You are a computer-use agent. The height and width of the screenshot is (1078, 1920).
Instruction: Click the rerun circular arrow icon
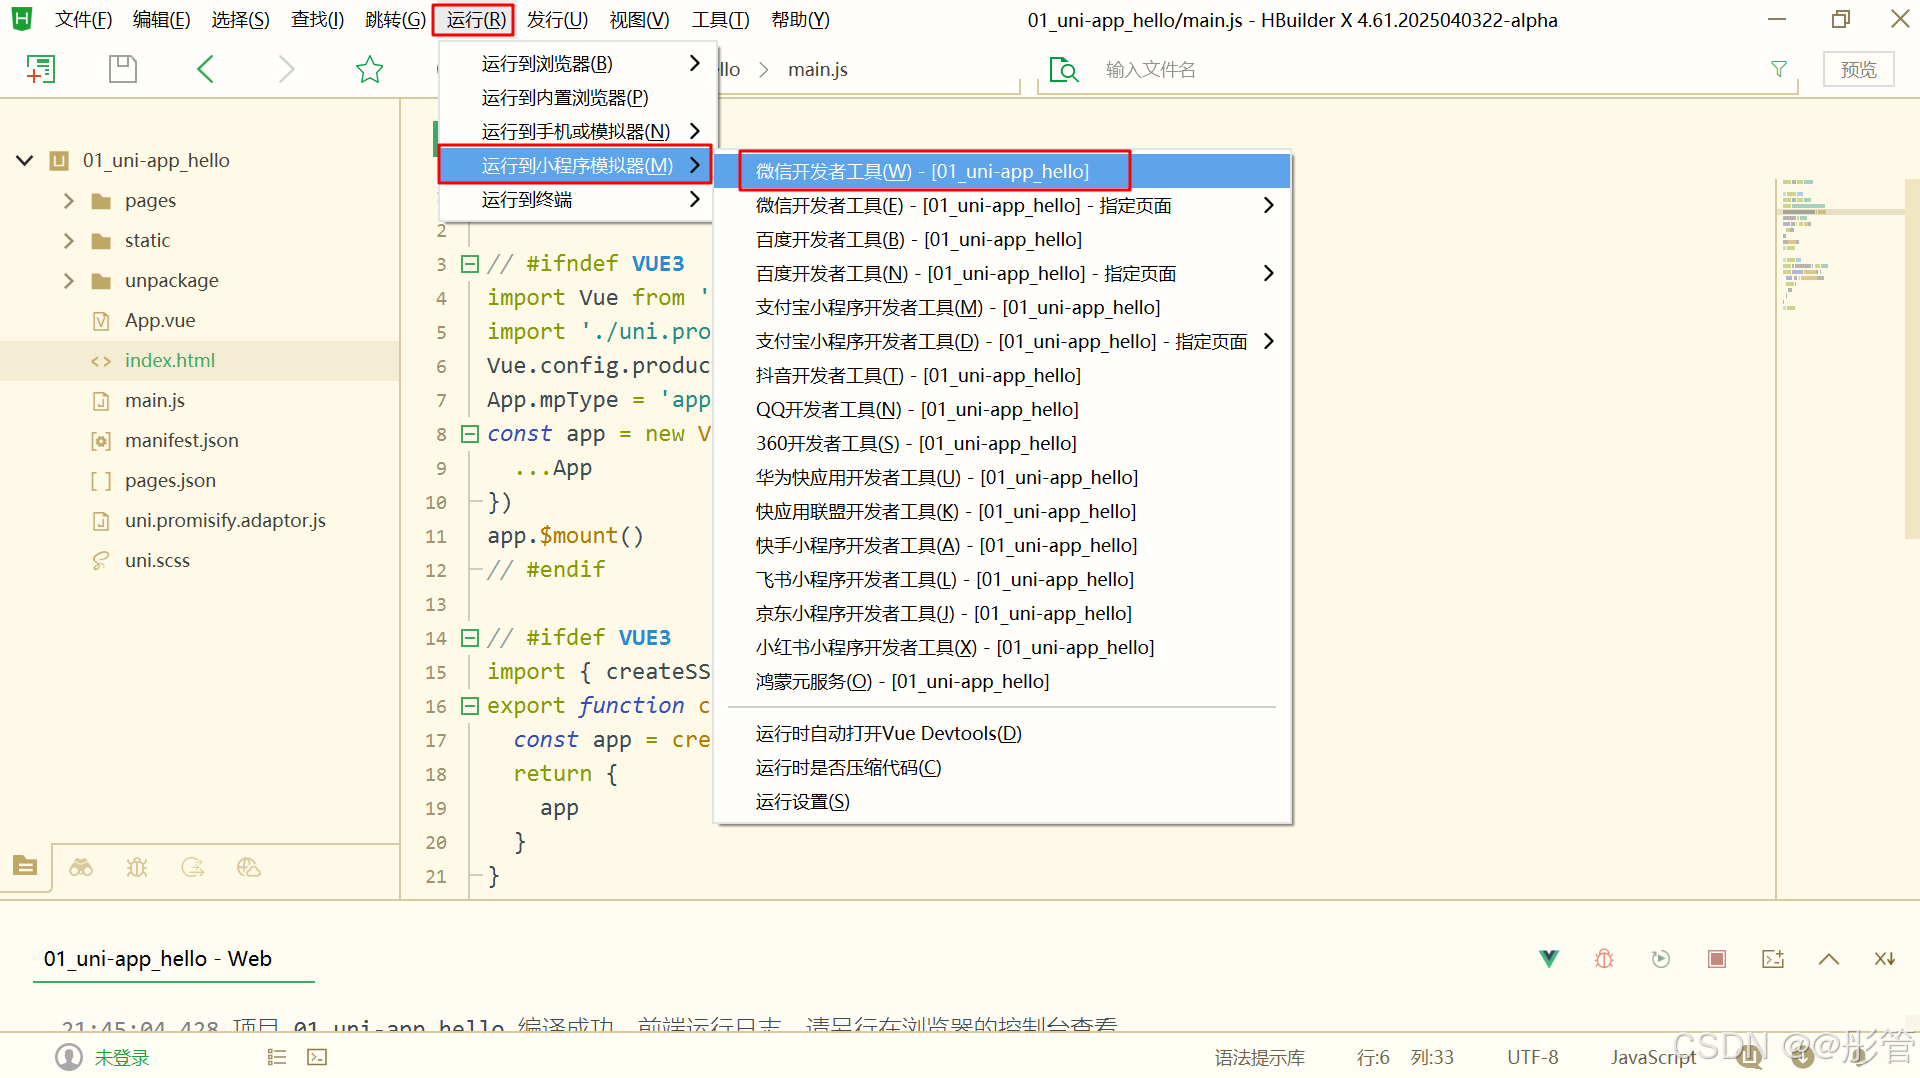point(1661,959)
